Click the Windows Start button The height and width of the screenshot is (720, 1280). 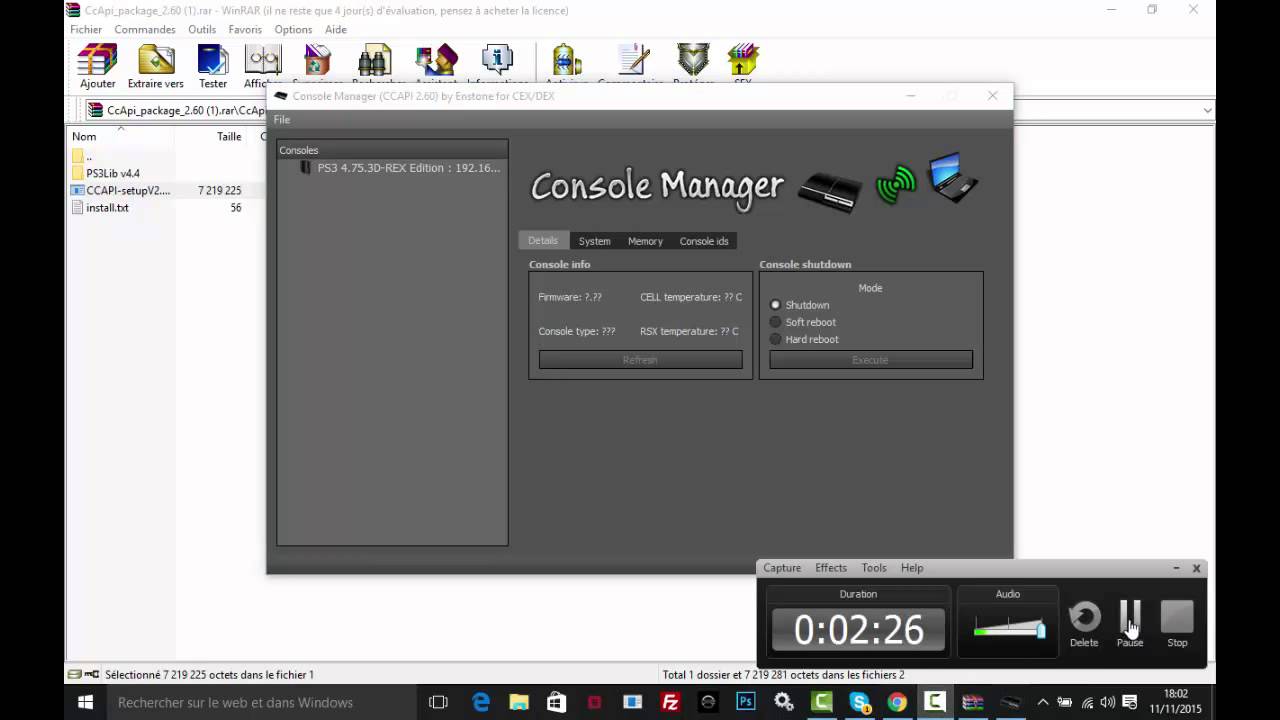tap(85, 702)
